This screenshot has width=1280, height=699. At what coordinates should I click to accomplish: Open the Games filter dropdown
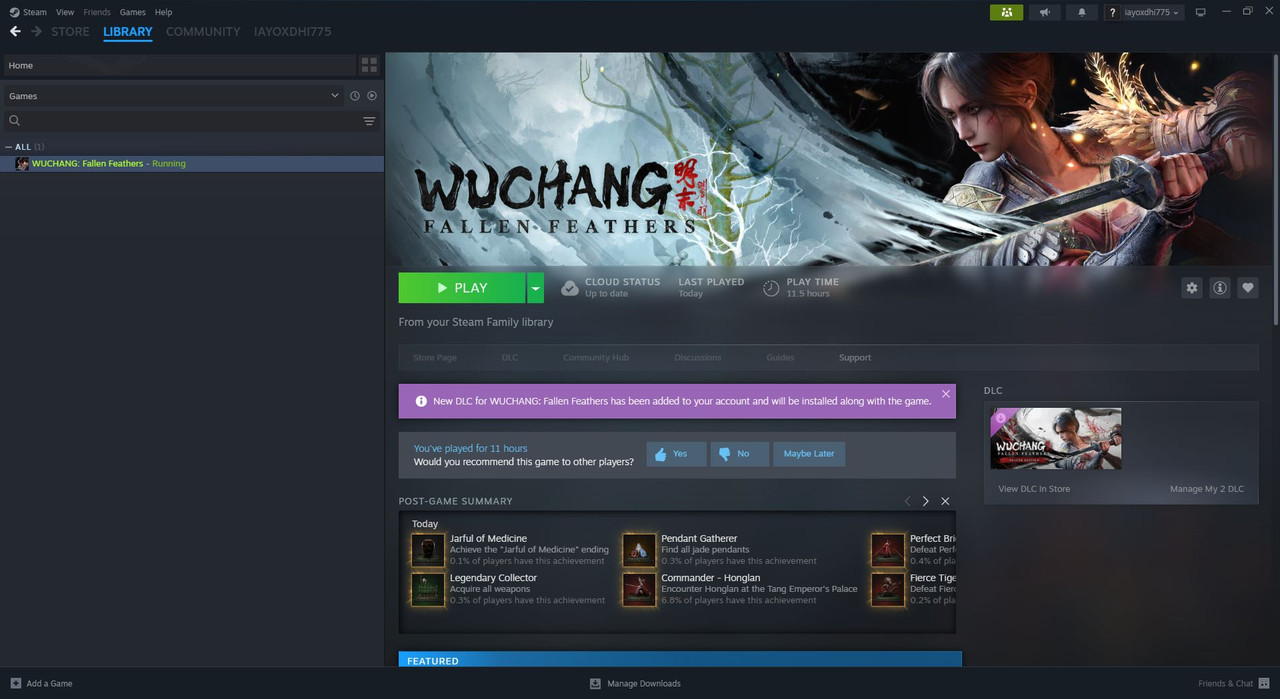click(173, 96)
